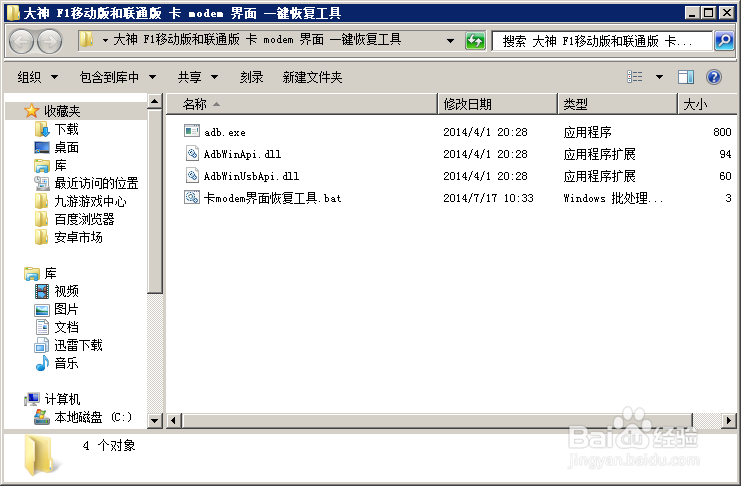Click the 迅雷下载 library icon
741x486 pixels.
42,345
